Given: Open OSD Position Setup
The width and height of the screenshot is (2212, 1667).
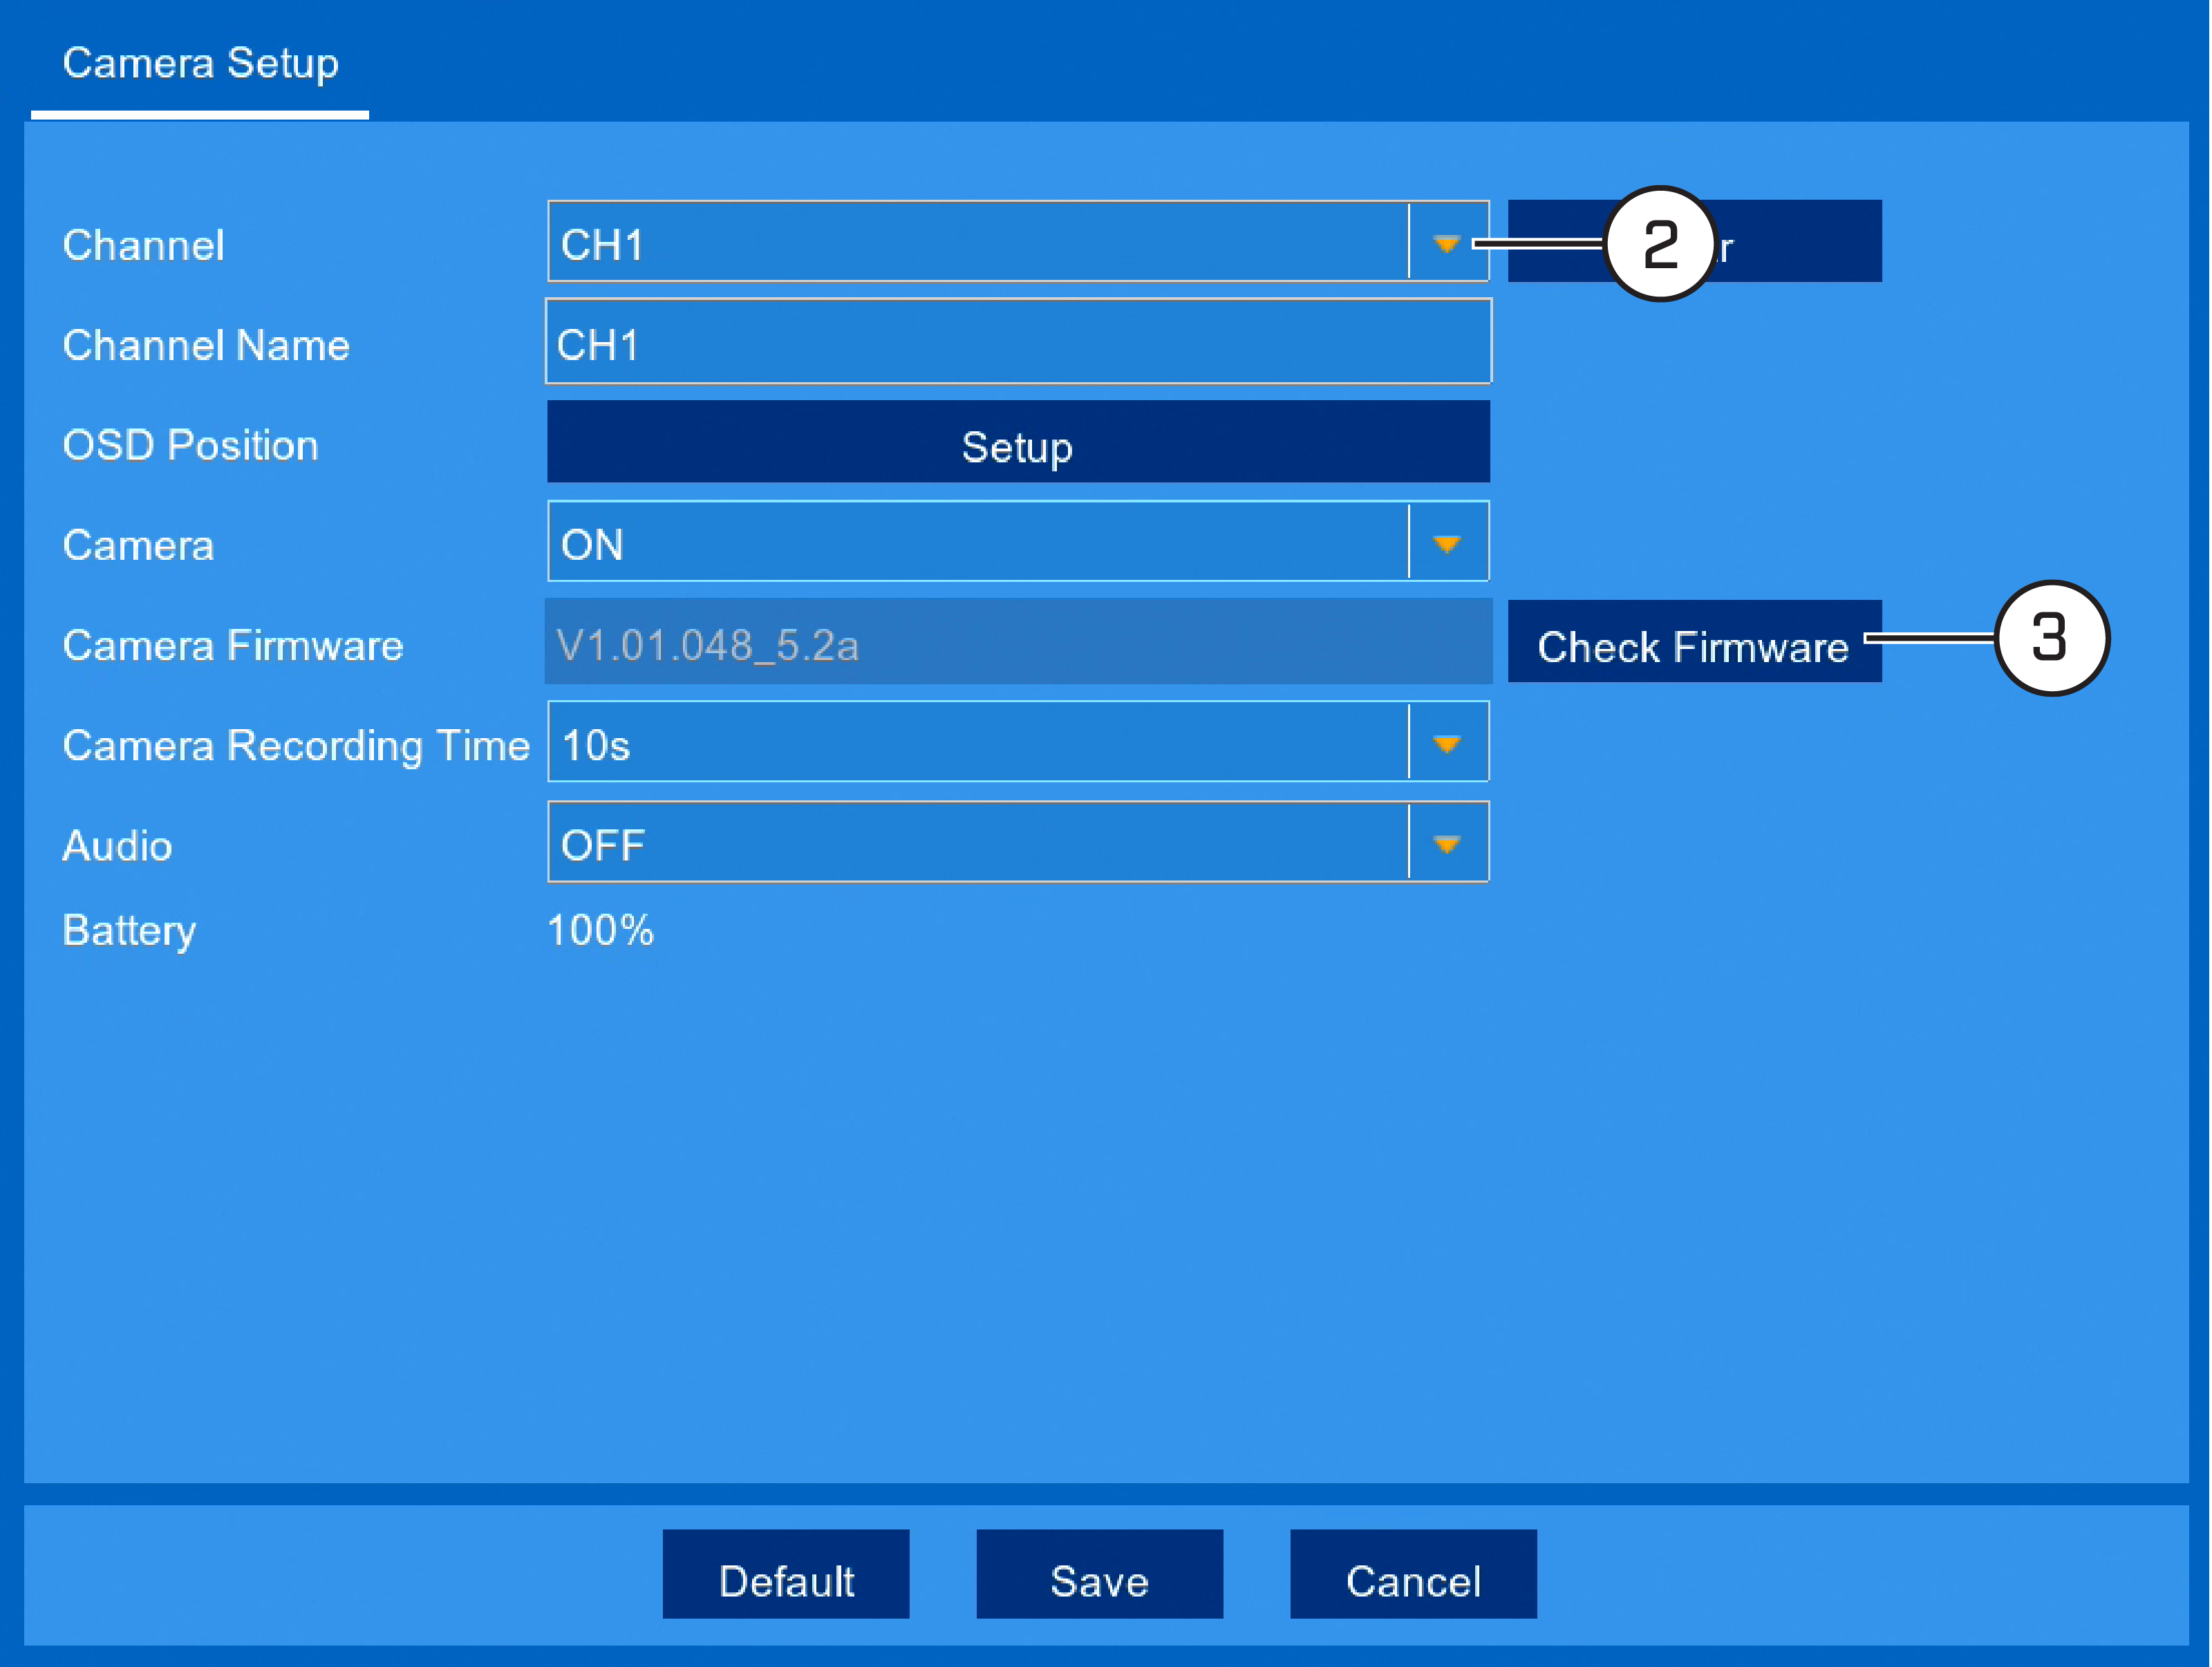Looking at the screenshot, I should coord(1017,442).
